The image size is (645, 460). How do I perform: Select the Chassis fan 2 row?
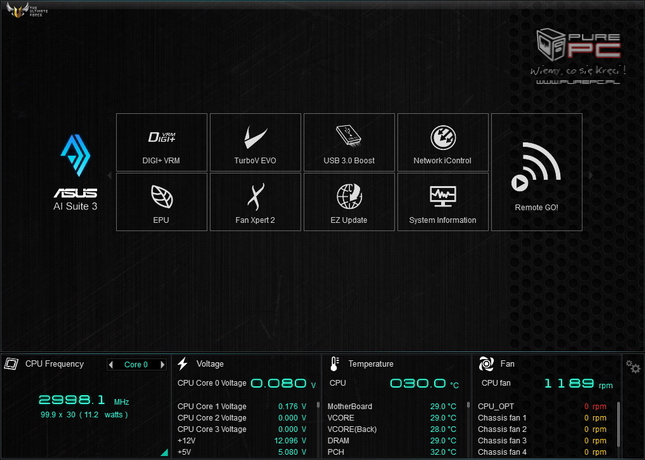[542, 429]
